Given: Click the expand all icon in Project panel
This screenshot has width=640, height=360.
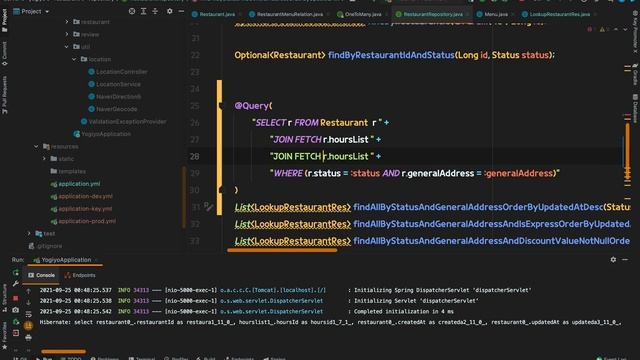Looking at the screenshot, I should pyautogui.click(x=143, y=11).
